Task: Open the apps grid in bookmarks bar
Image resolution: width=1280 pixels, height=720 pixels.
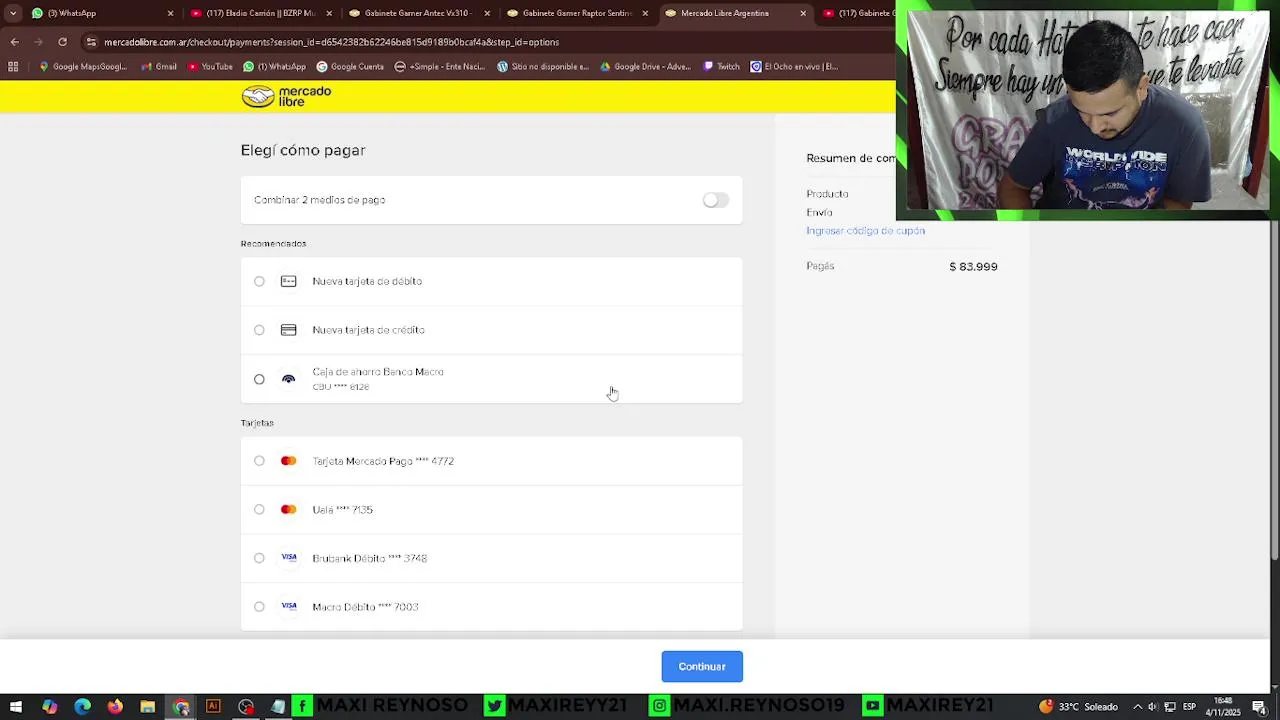Action: (x=13, y=67)
